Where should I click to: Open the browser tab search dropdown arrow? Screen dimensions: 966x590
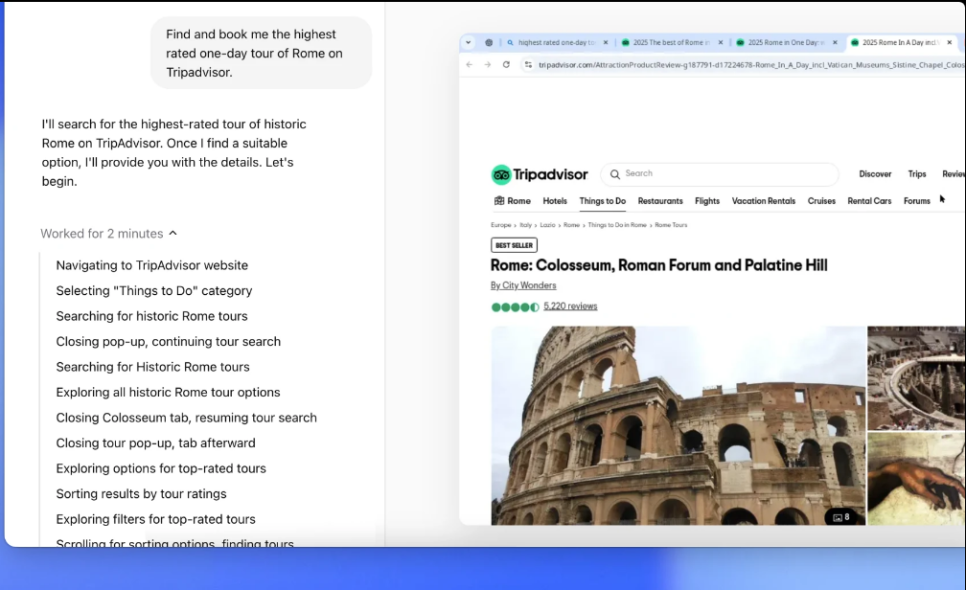point(468,42)
